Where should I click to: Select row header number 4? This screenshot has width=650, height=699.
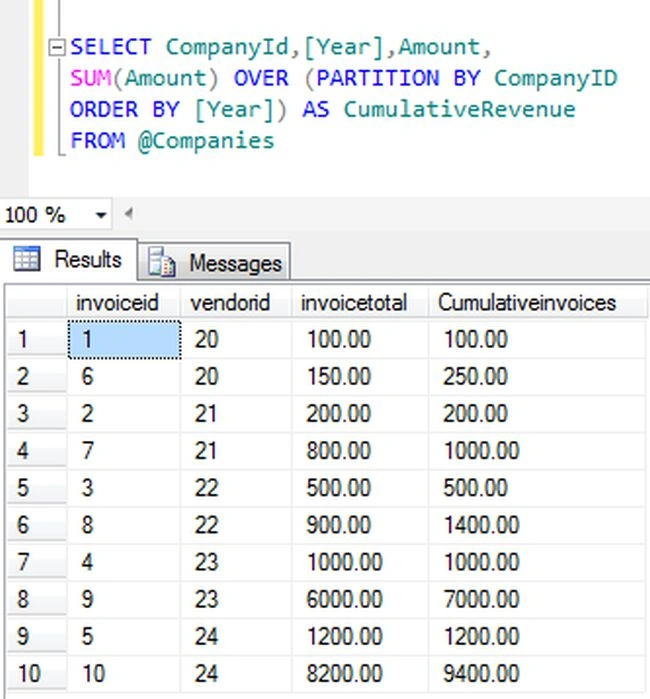37,451
